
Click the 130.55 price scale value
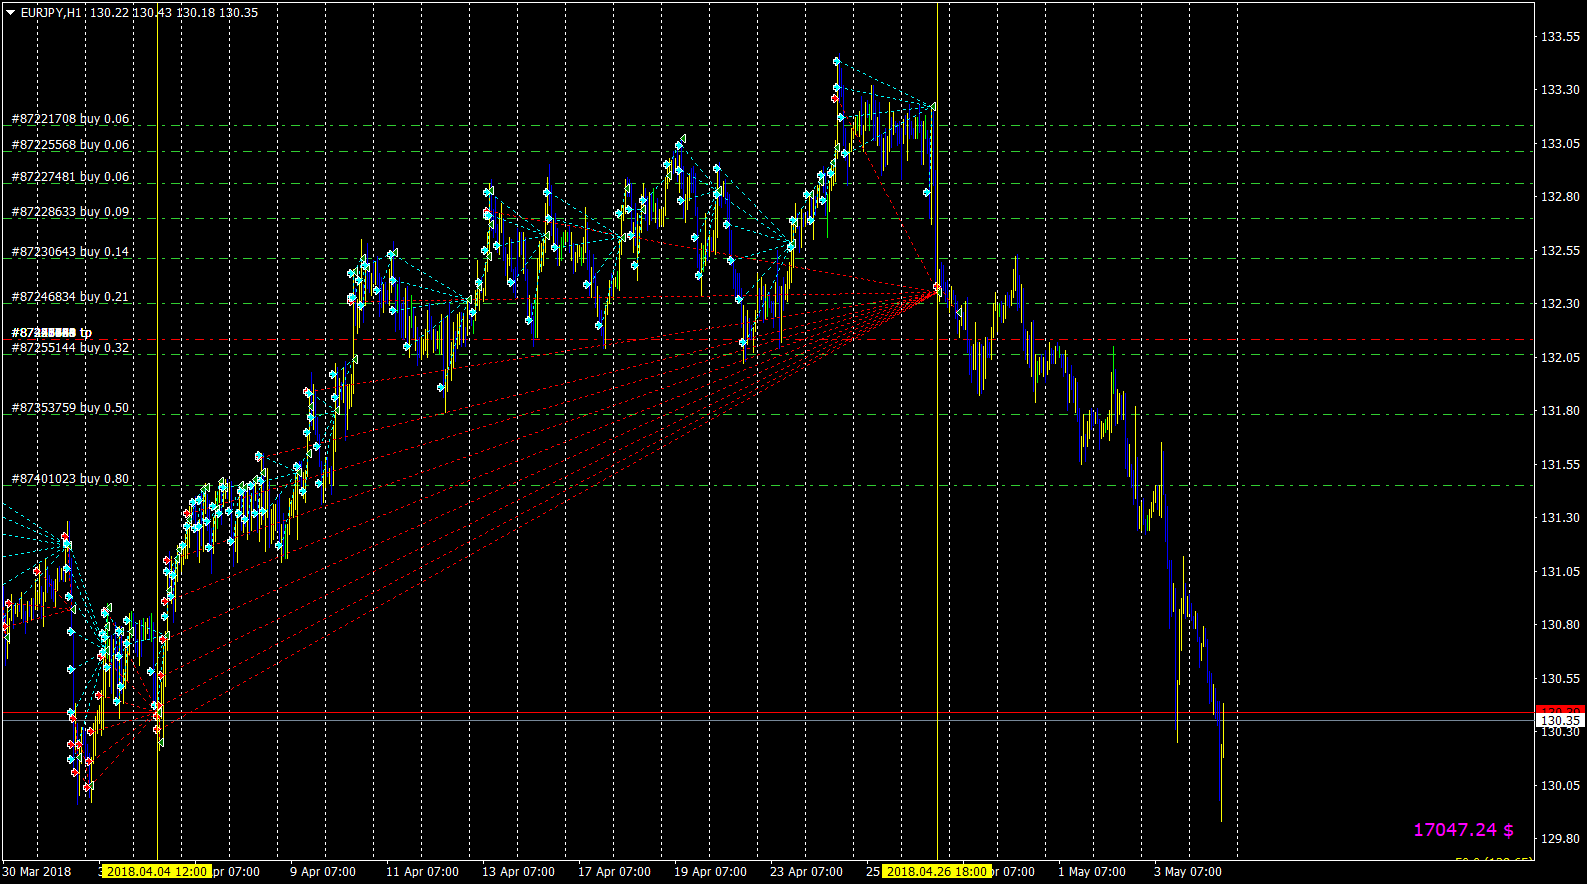[x=1560, y=679]
